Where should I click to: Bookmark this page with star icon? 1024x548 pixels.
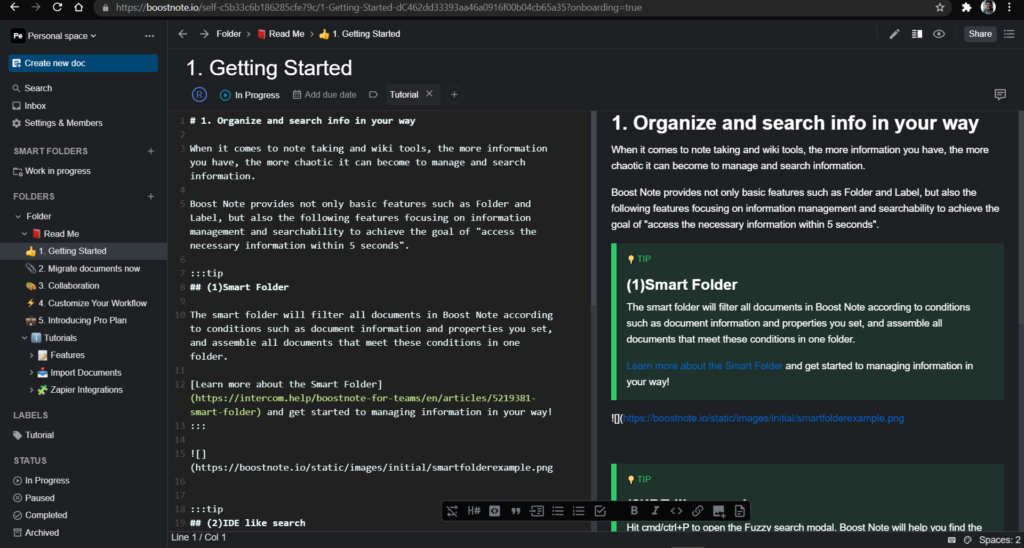point(940,8)
